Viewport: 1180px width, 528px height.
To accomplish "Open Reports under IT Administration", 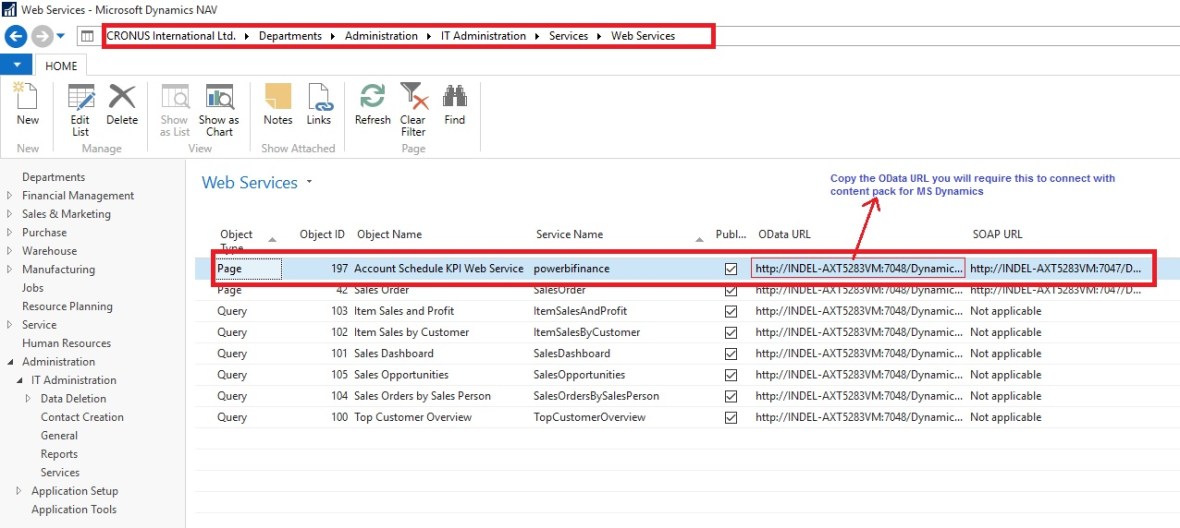I will [x=59, y=454].
